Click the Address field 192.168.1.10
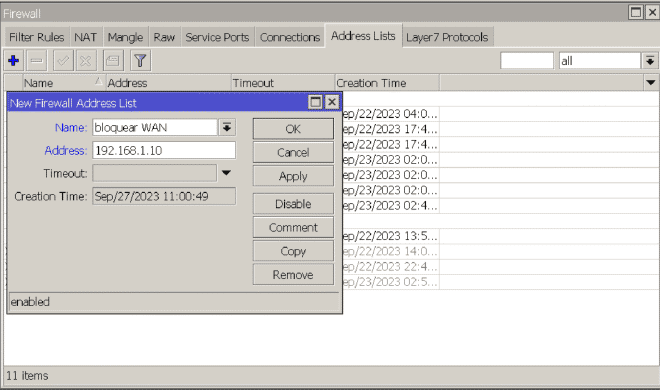The width and height of the screenshot is (660, 390). [164, 150]
